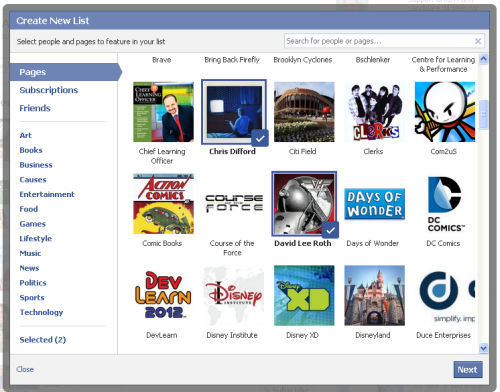Deselect the David Lee Roth thumbnail
The width and height of the screenshot is (500, 392).
(x=304, y=204)
